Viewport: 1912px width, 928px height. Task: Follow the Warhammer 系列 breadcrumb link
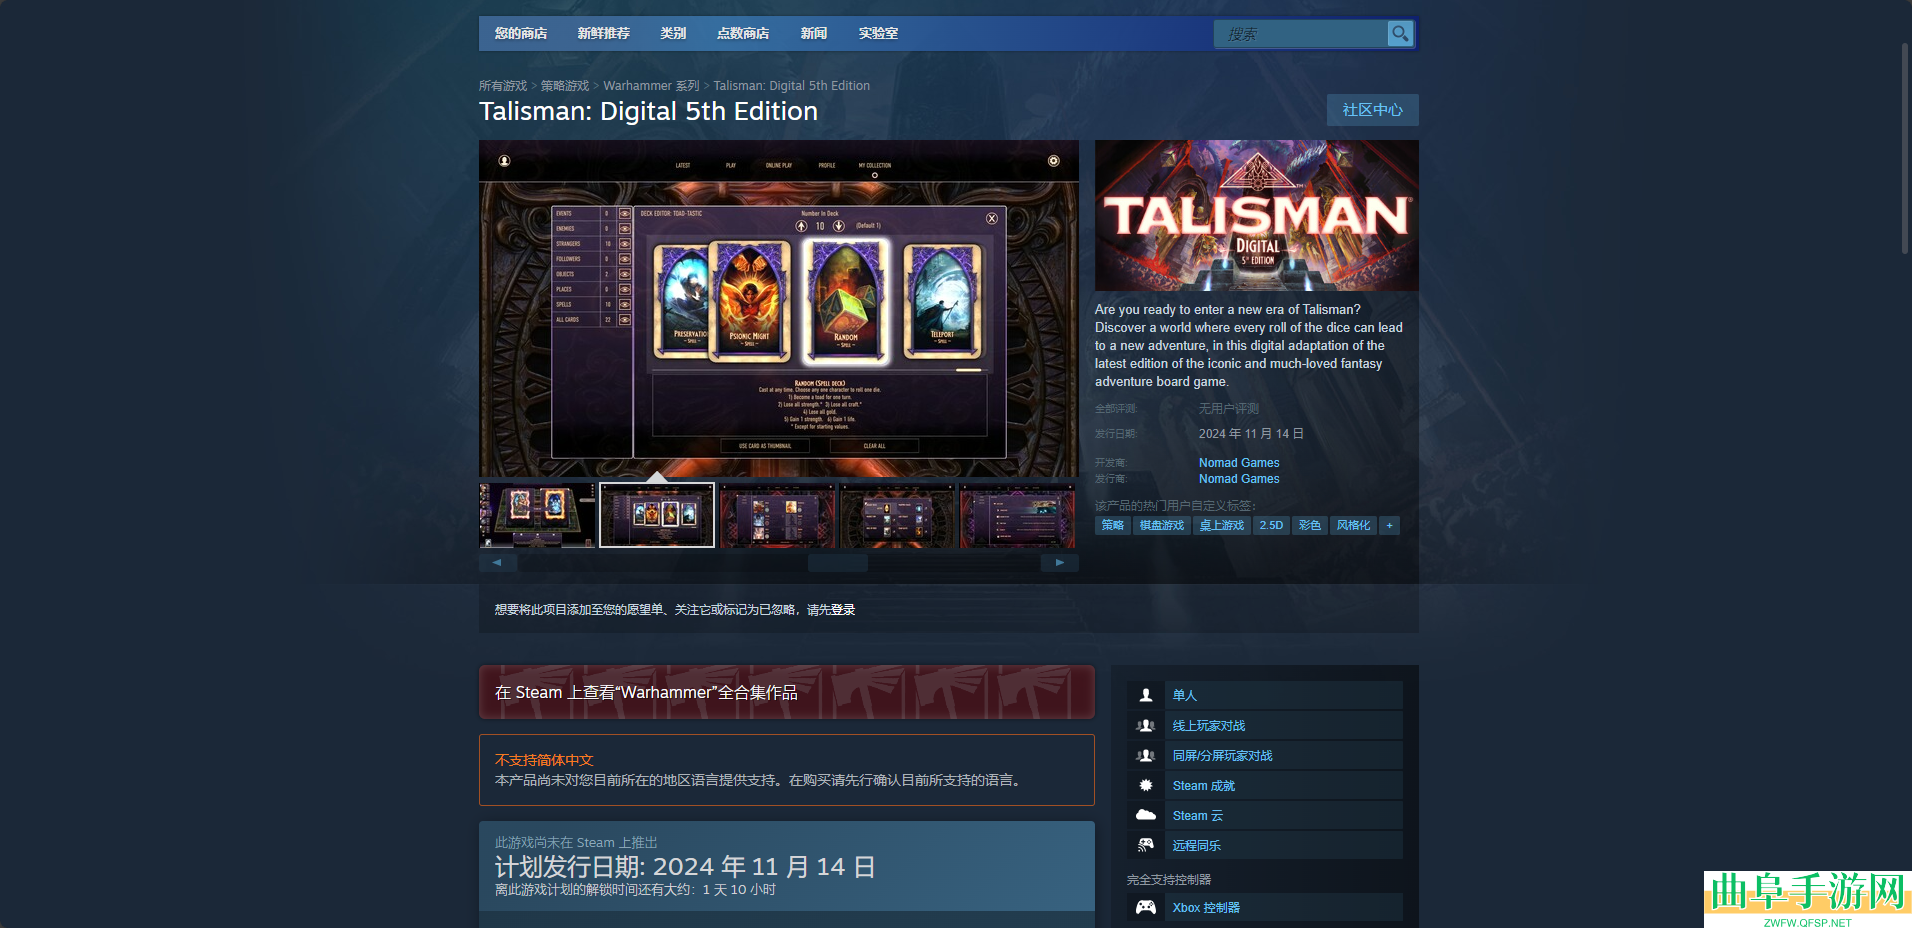(x=651, y=86)
